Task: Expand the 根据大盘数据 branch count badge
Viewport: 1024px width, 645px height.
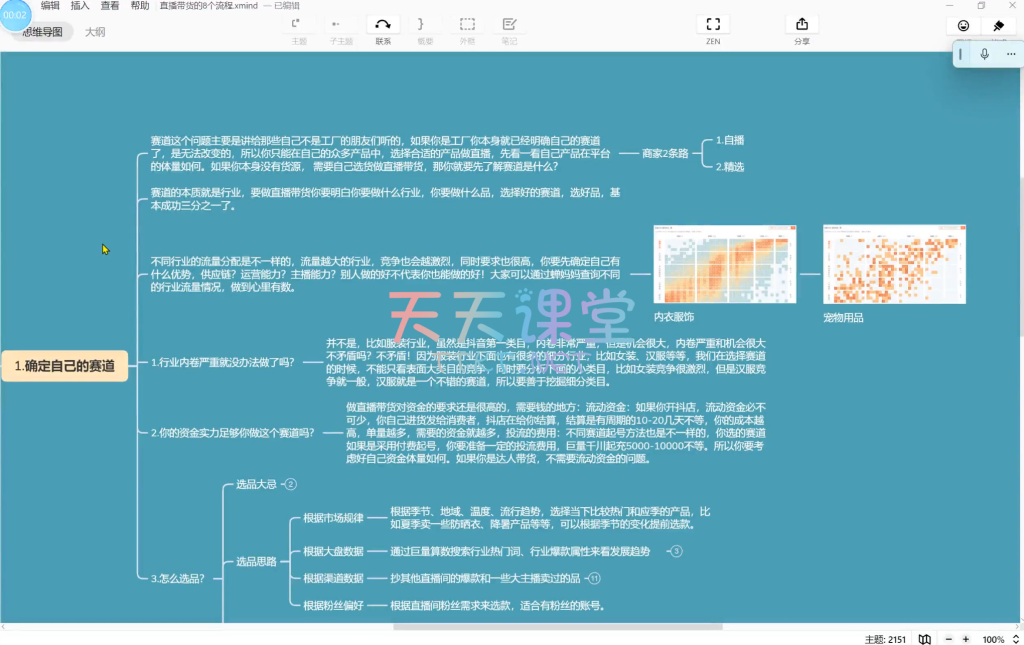Action: coord(676,551)
